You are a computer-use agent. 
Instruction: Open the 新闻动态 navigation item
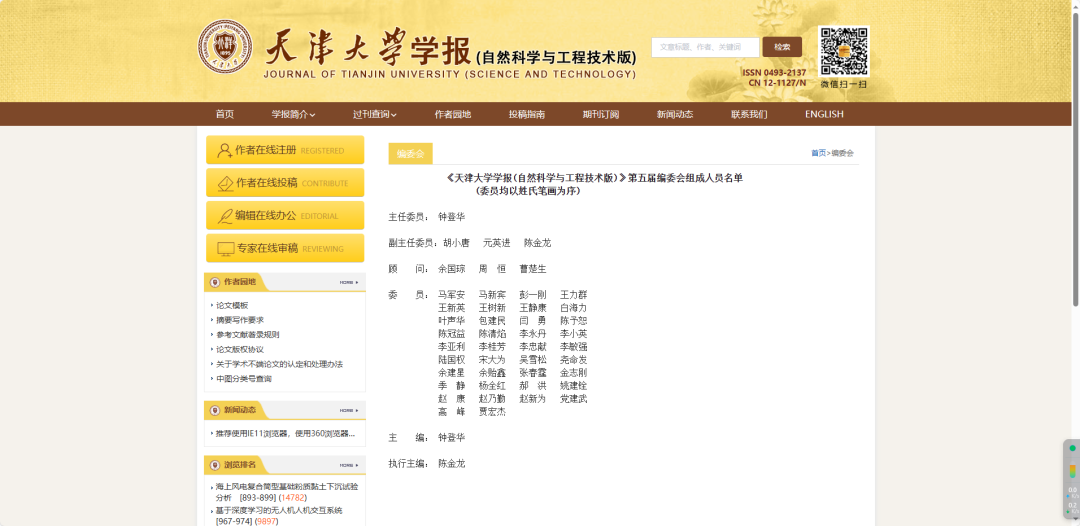point(675,114)
